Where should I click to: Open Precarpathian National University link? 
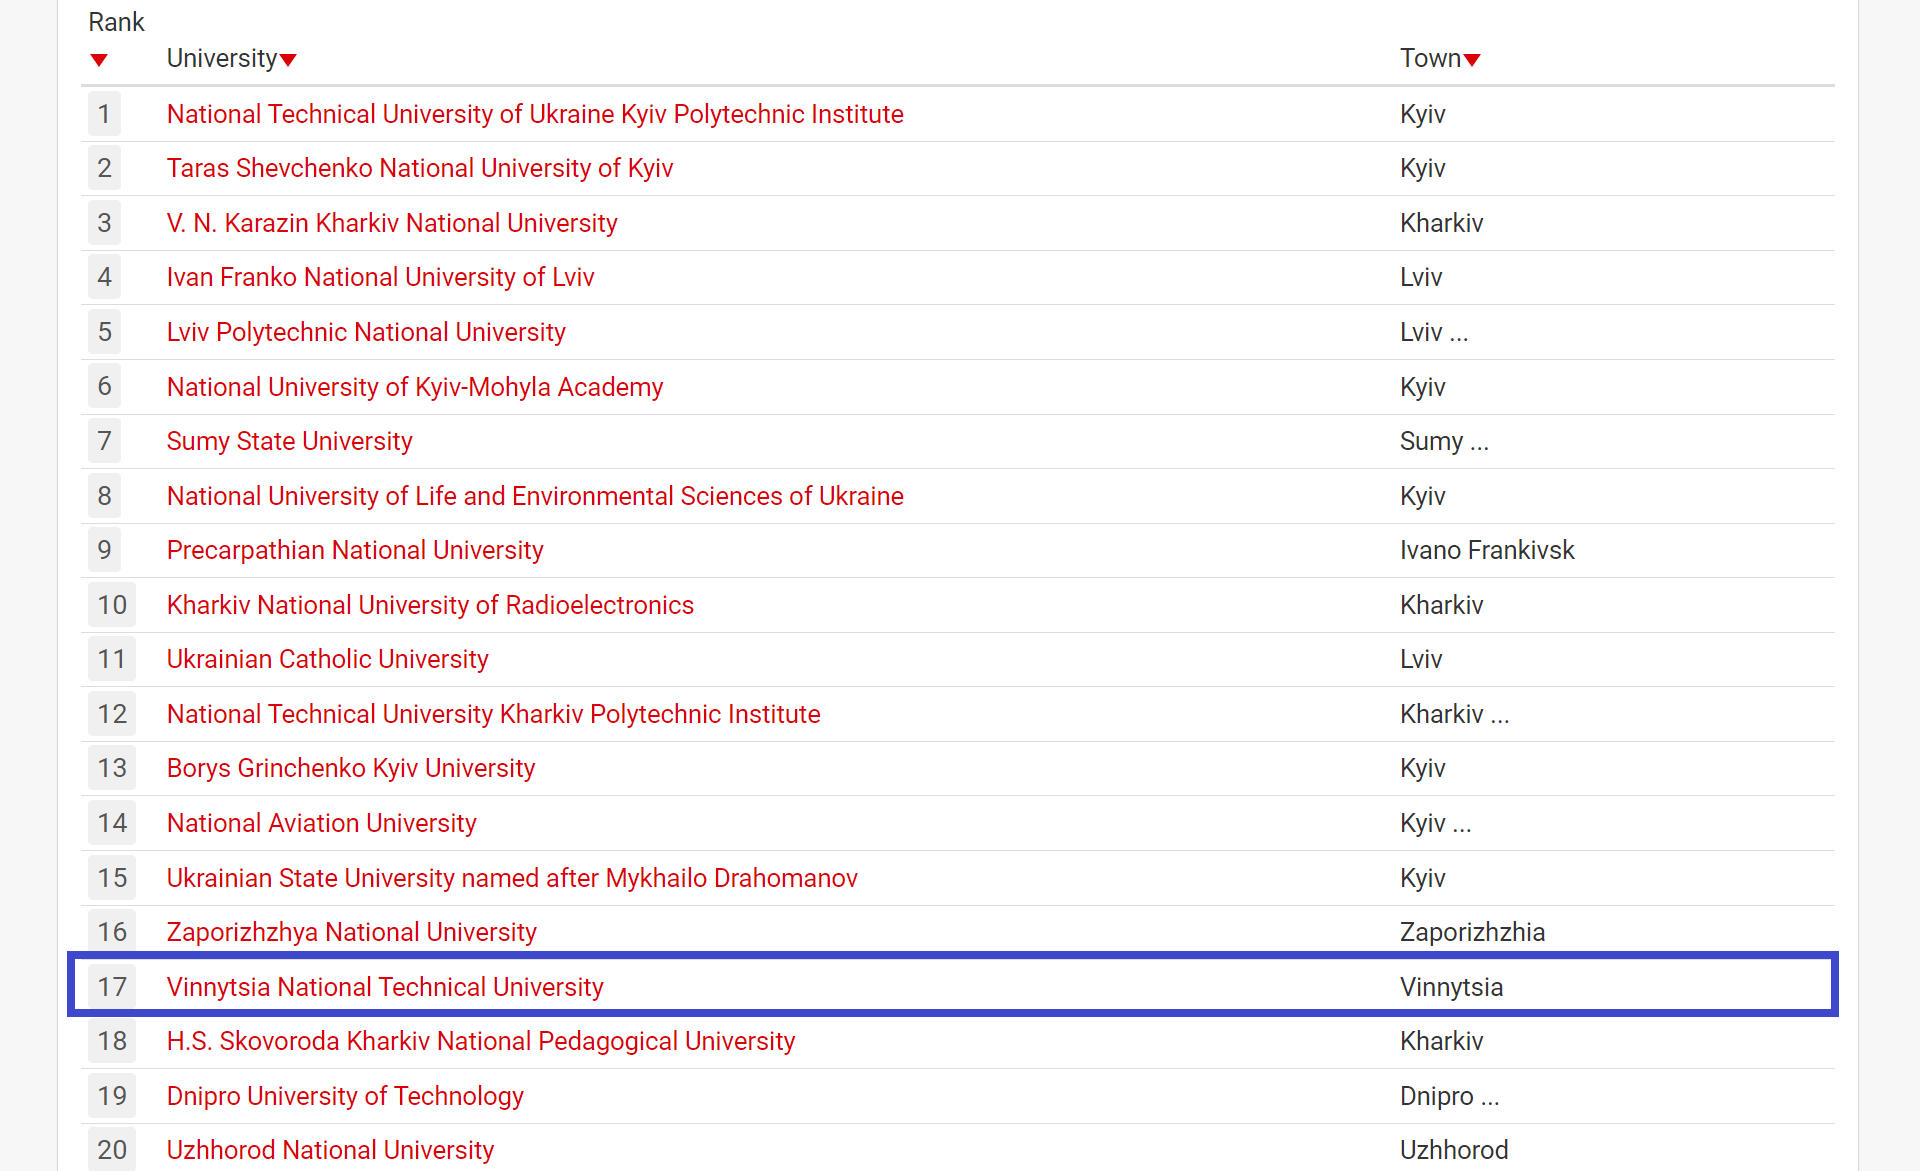click(x=355, y=550)
